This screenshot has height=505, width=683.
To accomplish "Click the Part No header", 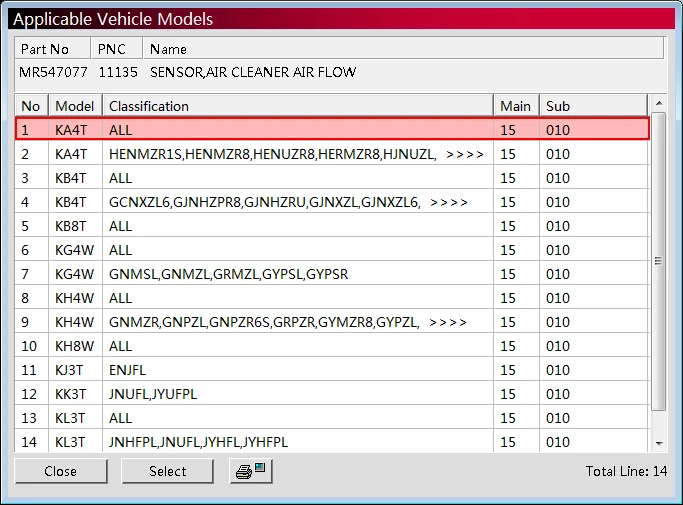I will click(x=52, y=49).
